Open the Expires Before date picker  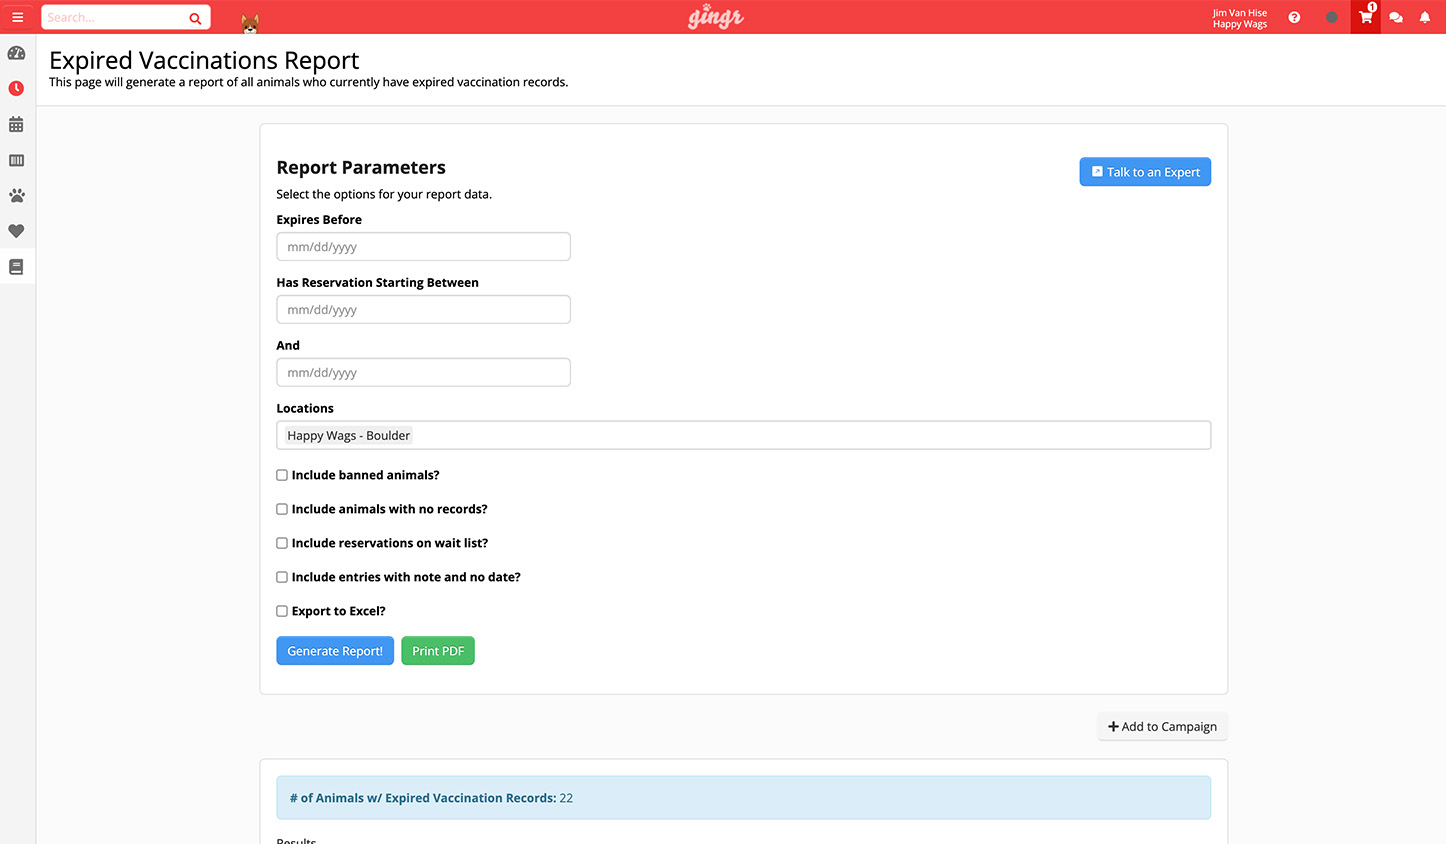423,247
